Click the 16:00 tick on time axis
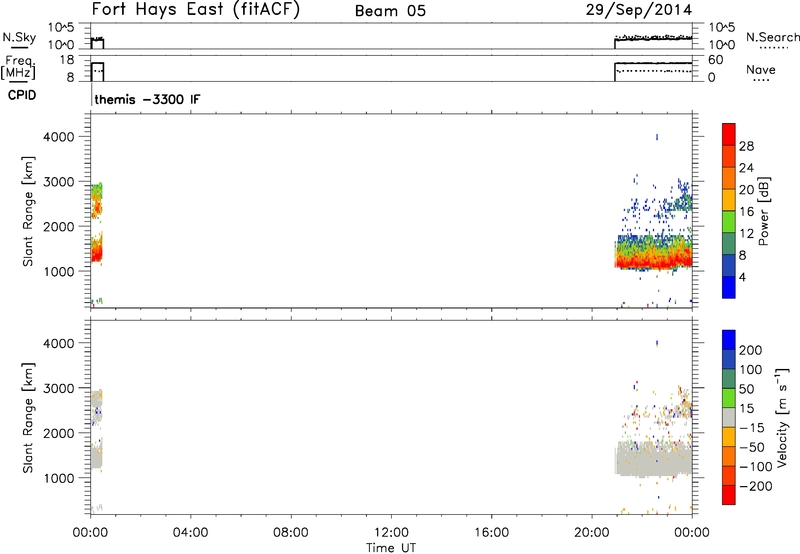This screenshot has width=800, height=554. [492, 532]
